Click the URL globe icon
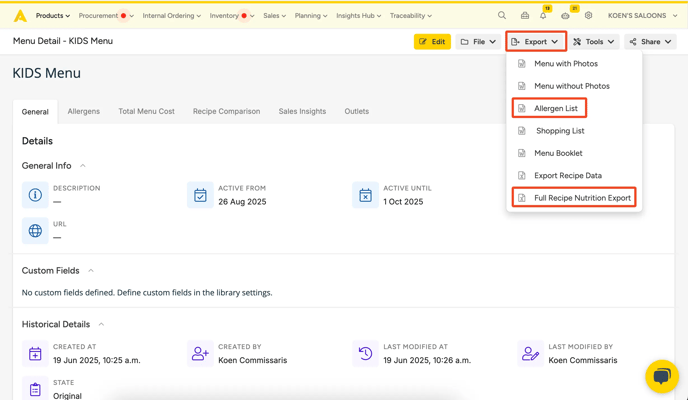Screen dimensions: 688x400 (35, 231)
